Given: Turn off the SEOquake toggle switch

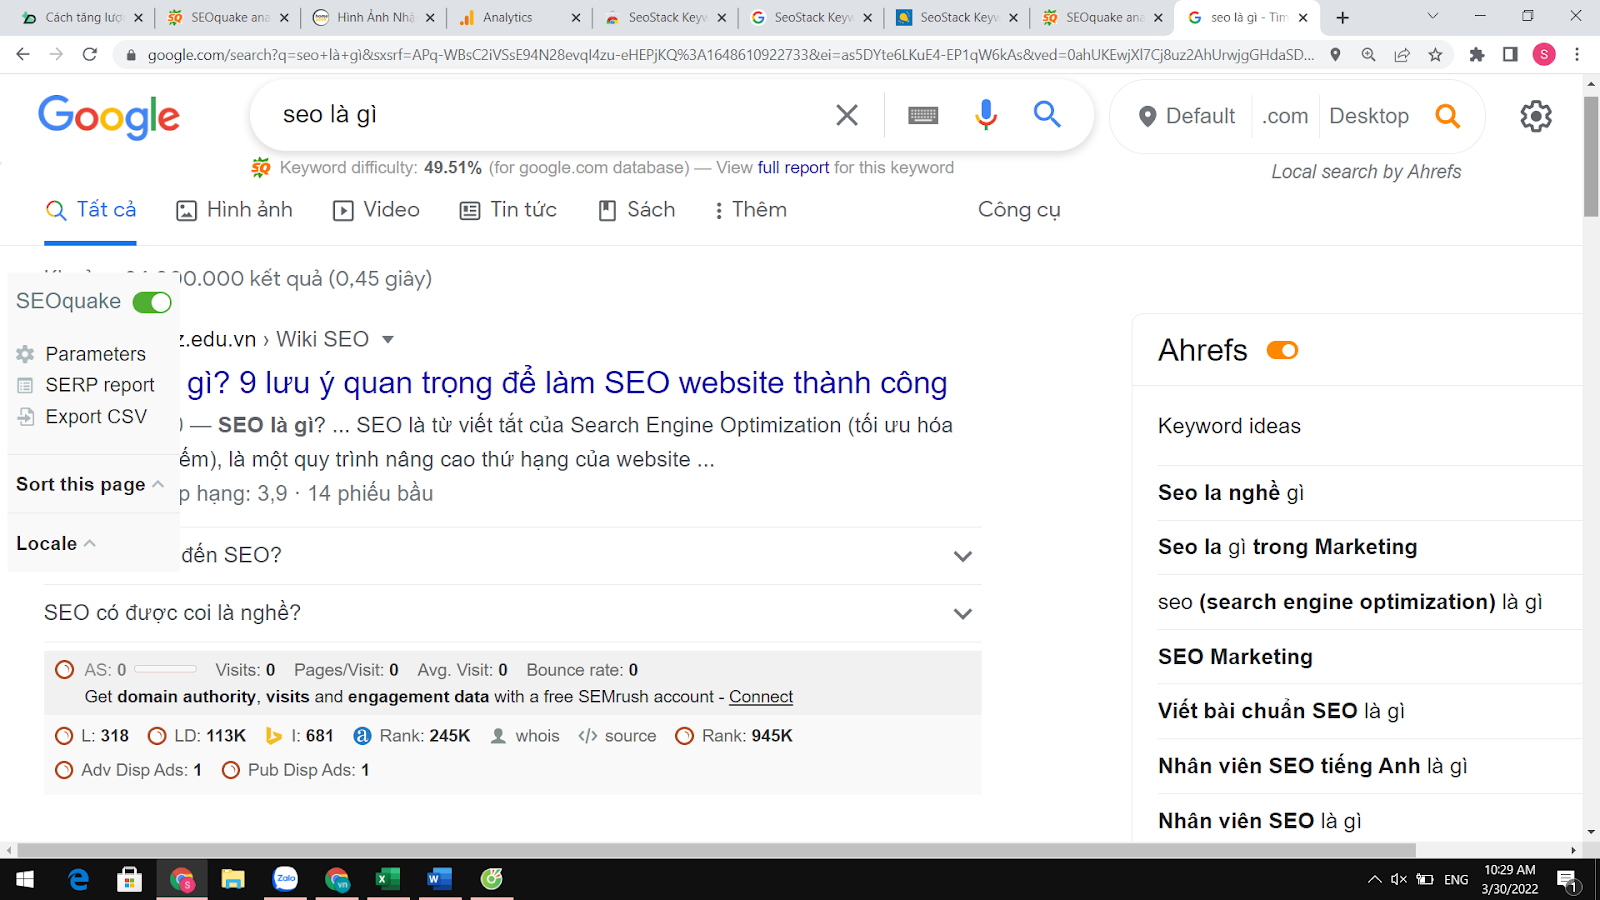Looking at the screenshot, I should pyautogui.click(x=152, y=302).
